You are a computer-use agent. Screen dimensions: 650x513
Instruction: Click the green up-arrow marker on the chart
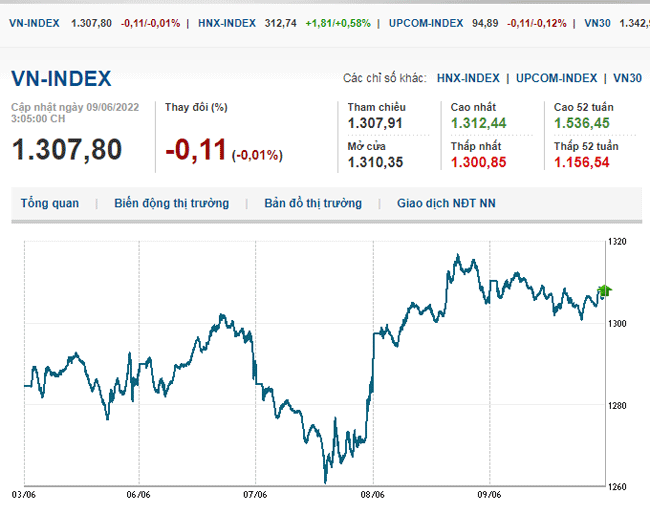pos(604,291)
